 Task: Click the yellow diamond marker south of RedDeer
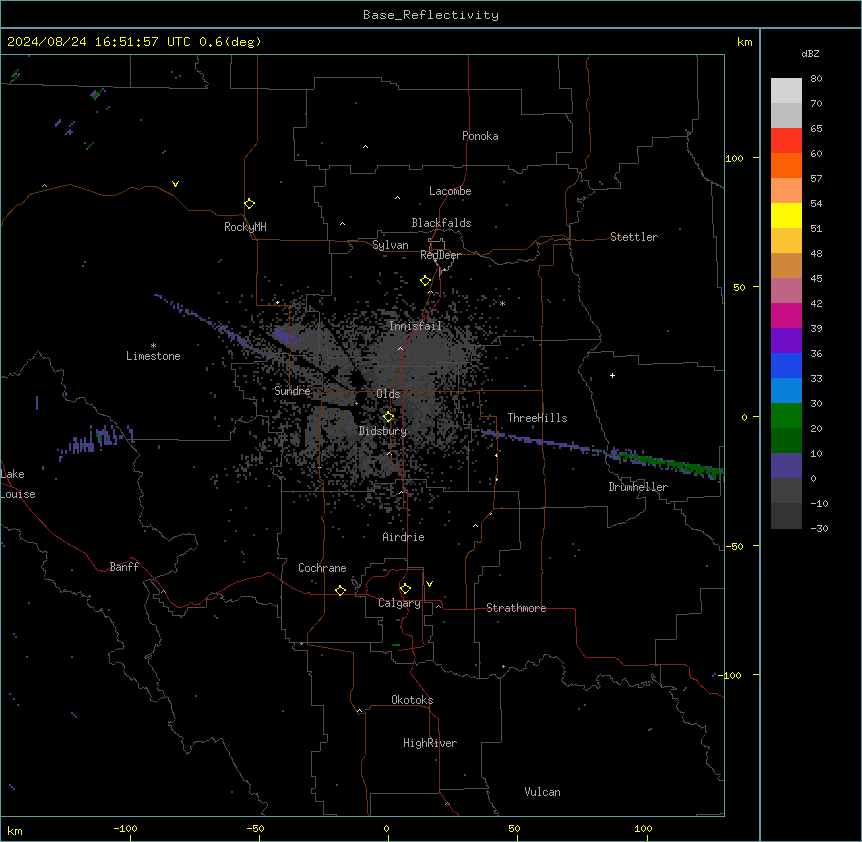coord(426,281)
